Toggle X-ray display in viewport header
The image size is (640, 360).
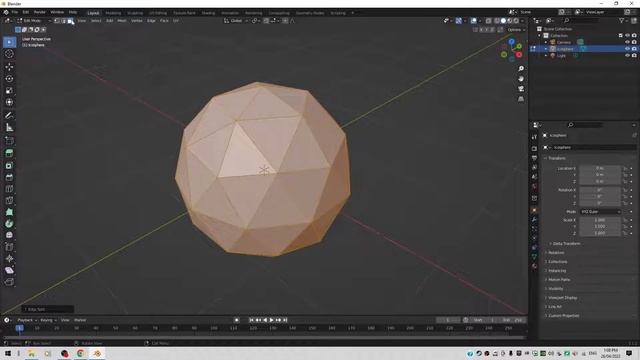click(489, 20)
